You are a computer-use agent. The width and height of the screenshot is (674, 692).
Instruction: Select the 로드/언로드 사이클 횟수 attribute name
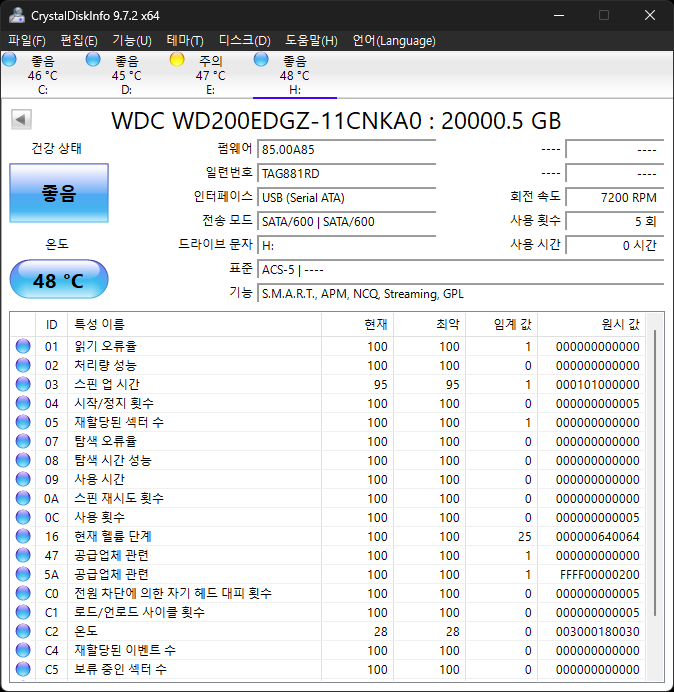139,613
